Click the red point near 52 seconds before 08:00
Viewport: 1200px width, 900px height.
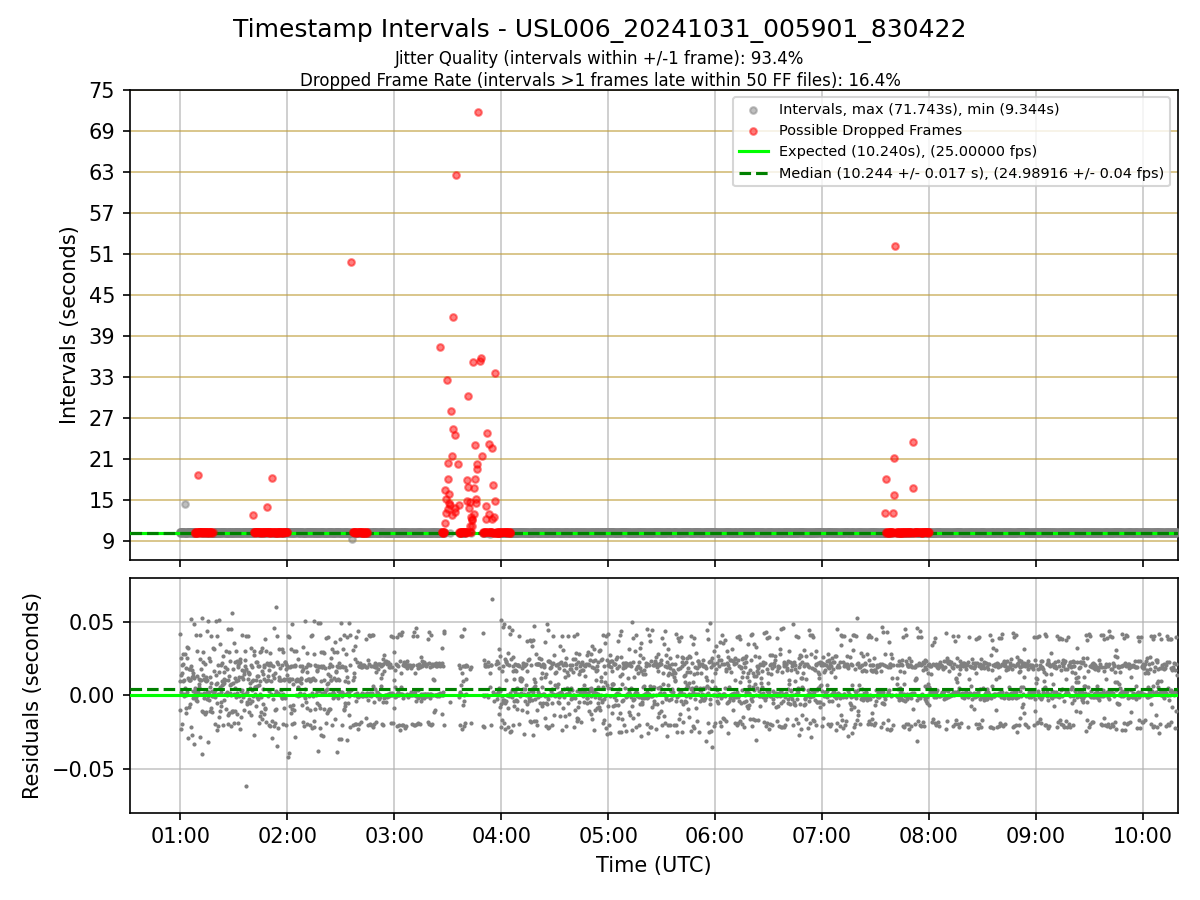pos(895,246)
